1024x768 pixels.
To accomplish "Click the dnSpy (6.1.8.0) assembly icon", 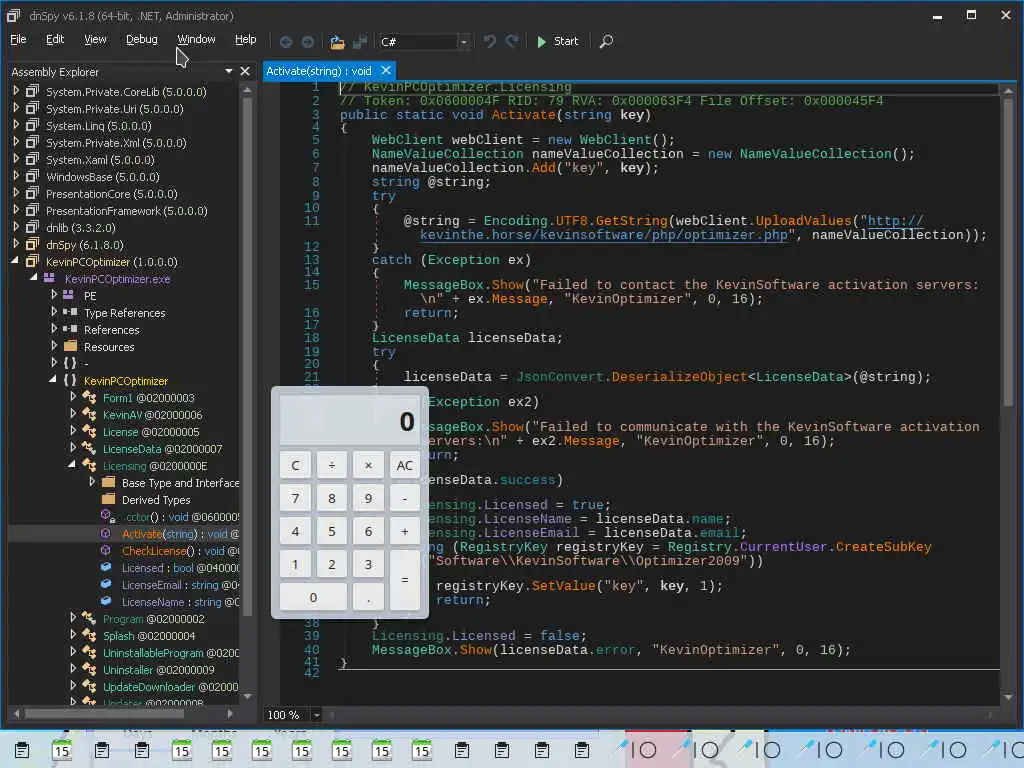I will (32, 244).
